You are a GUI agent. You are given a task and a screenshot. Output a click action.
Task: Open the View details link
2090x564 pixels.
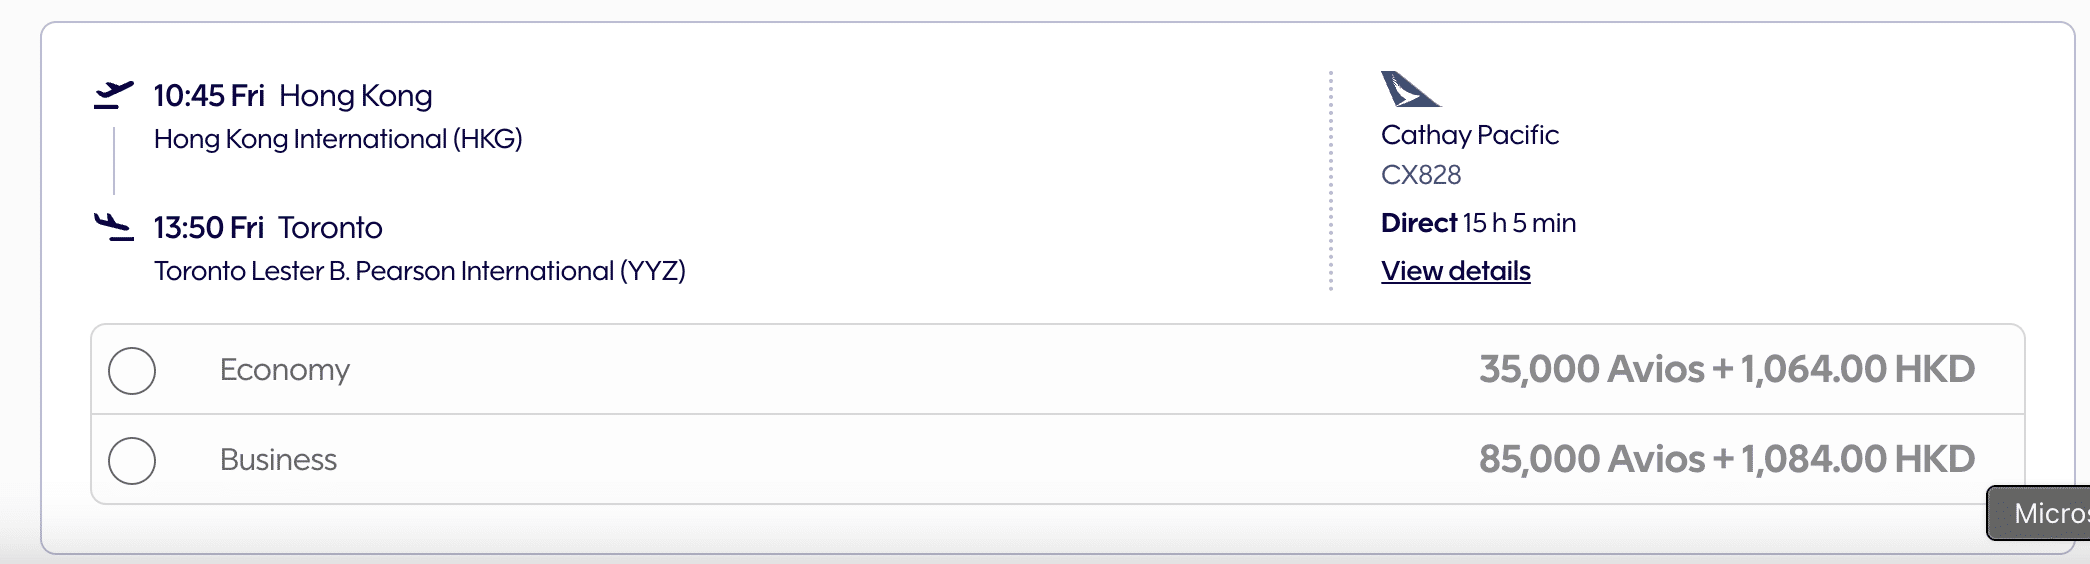click(1455, 271)
